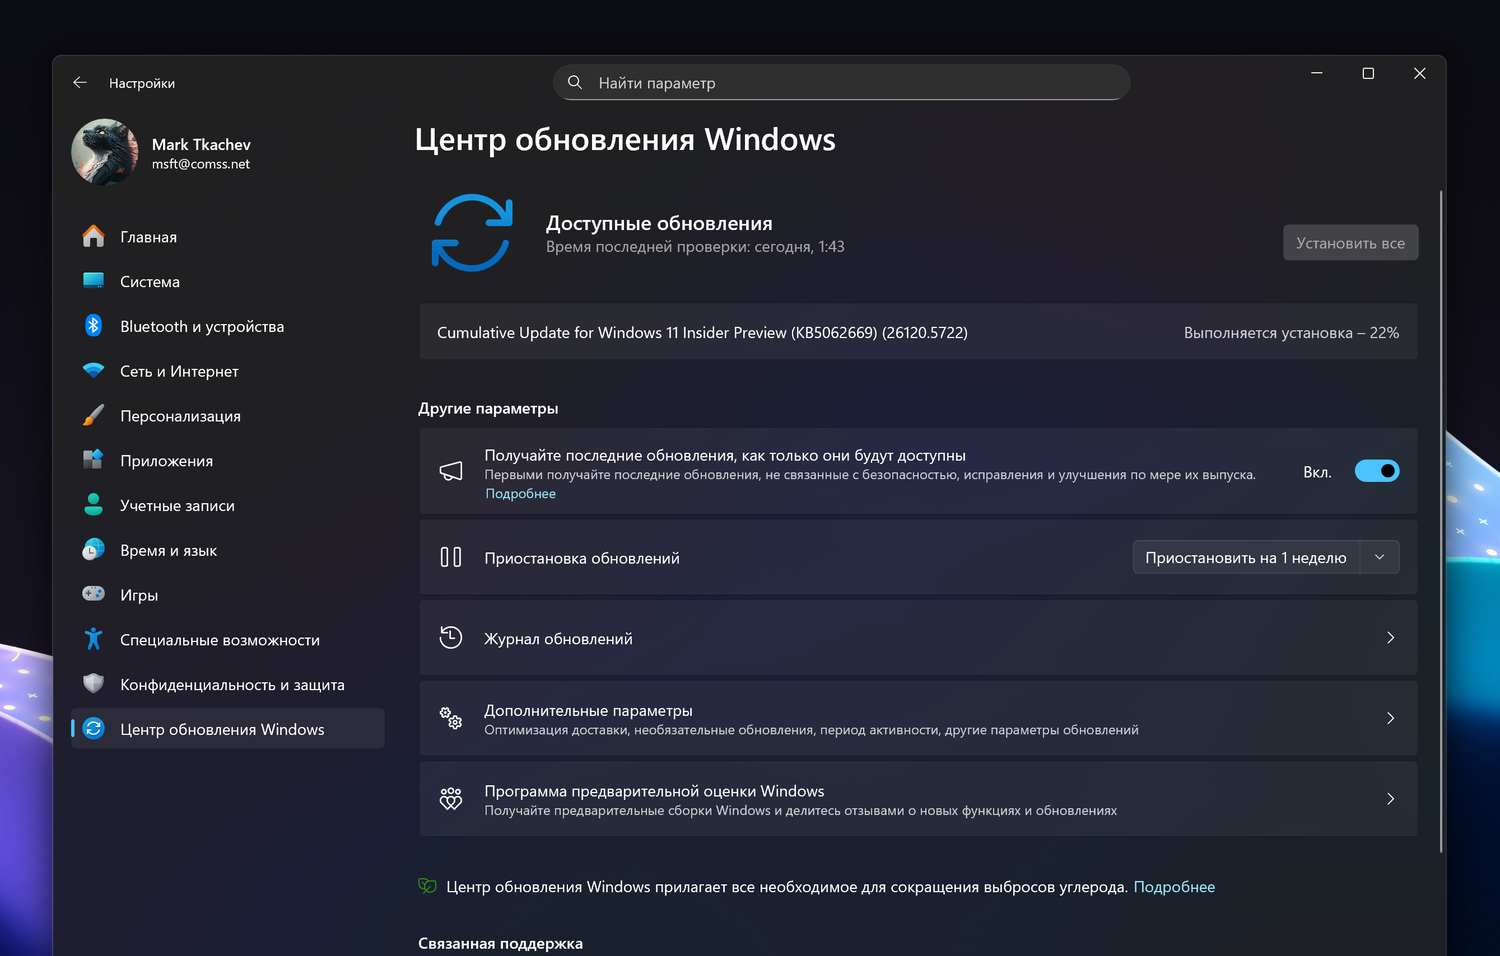Image resolution: width=1500 pixels, height=956 pixels.
Task: Click the history clock icon for Журнал обновлений
Action: point(451,638)
